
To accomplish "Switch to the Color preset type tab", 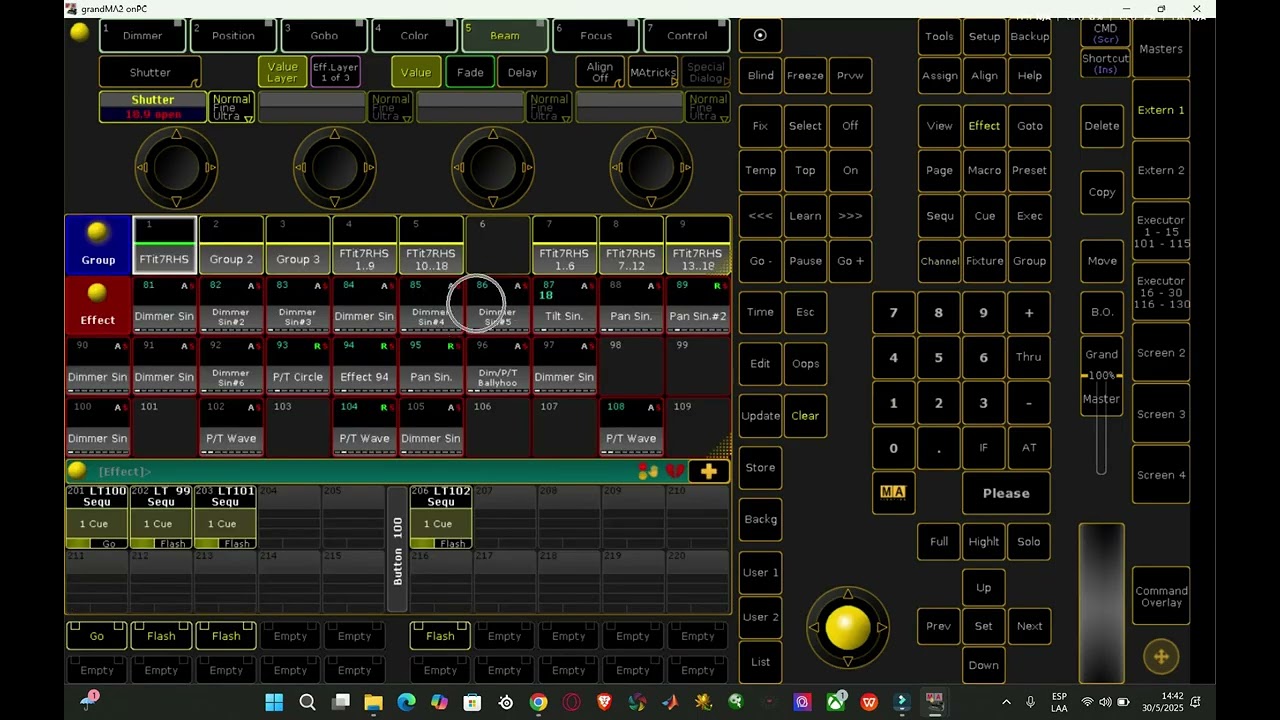I will tap(414, 35).
